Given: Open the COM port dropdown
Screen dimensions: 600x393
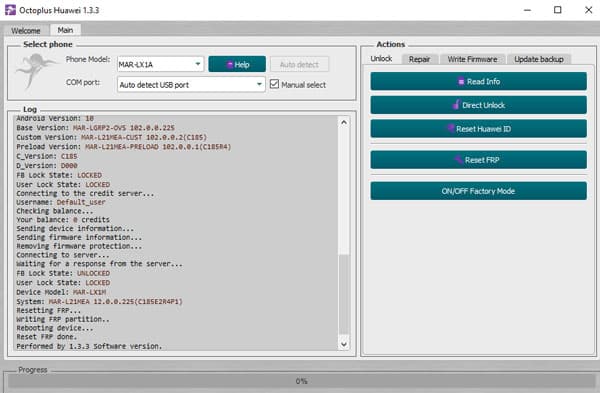Looking at the screenshot, I should (x=191, y=85).
